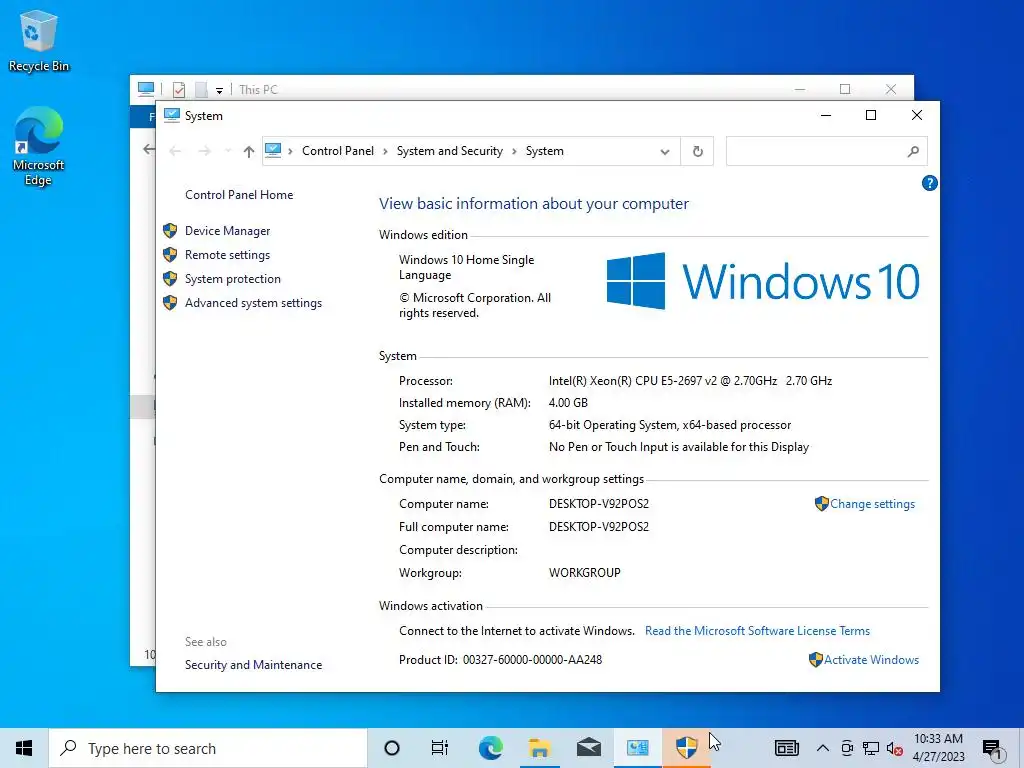Open Recycle Bin desktop icon
Screen dimensions: 1024x768
click(39, 41)
